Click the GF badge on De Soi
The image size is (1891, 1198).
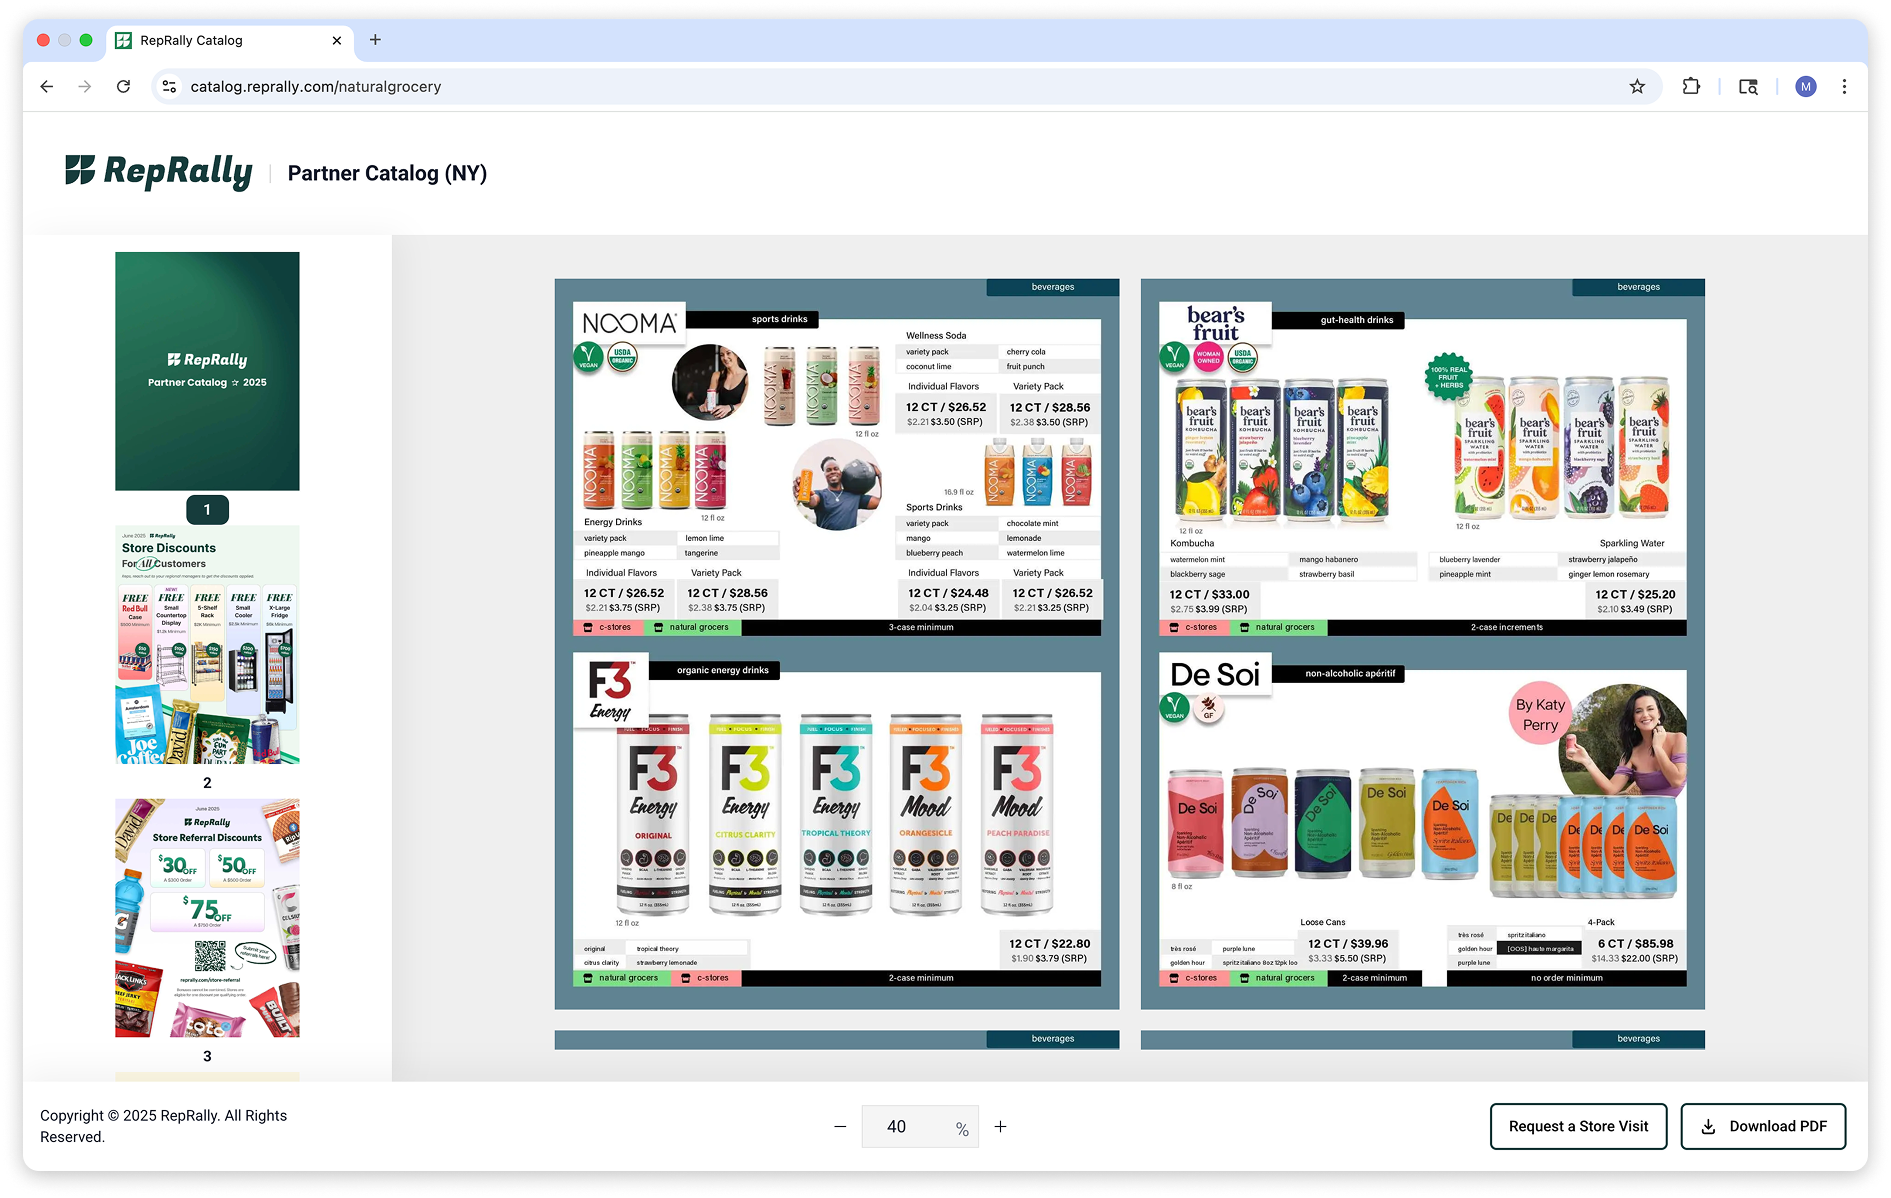coord(1208,708)
